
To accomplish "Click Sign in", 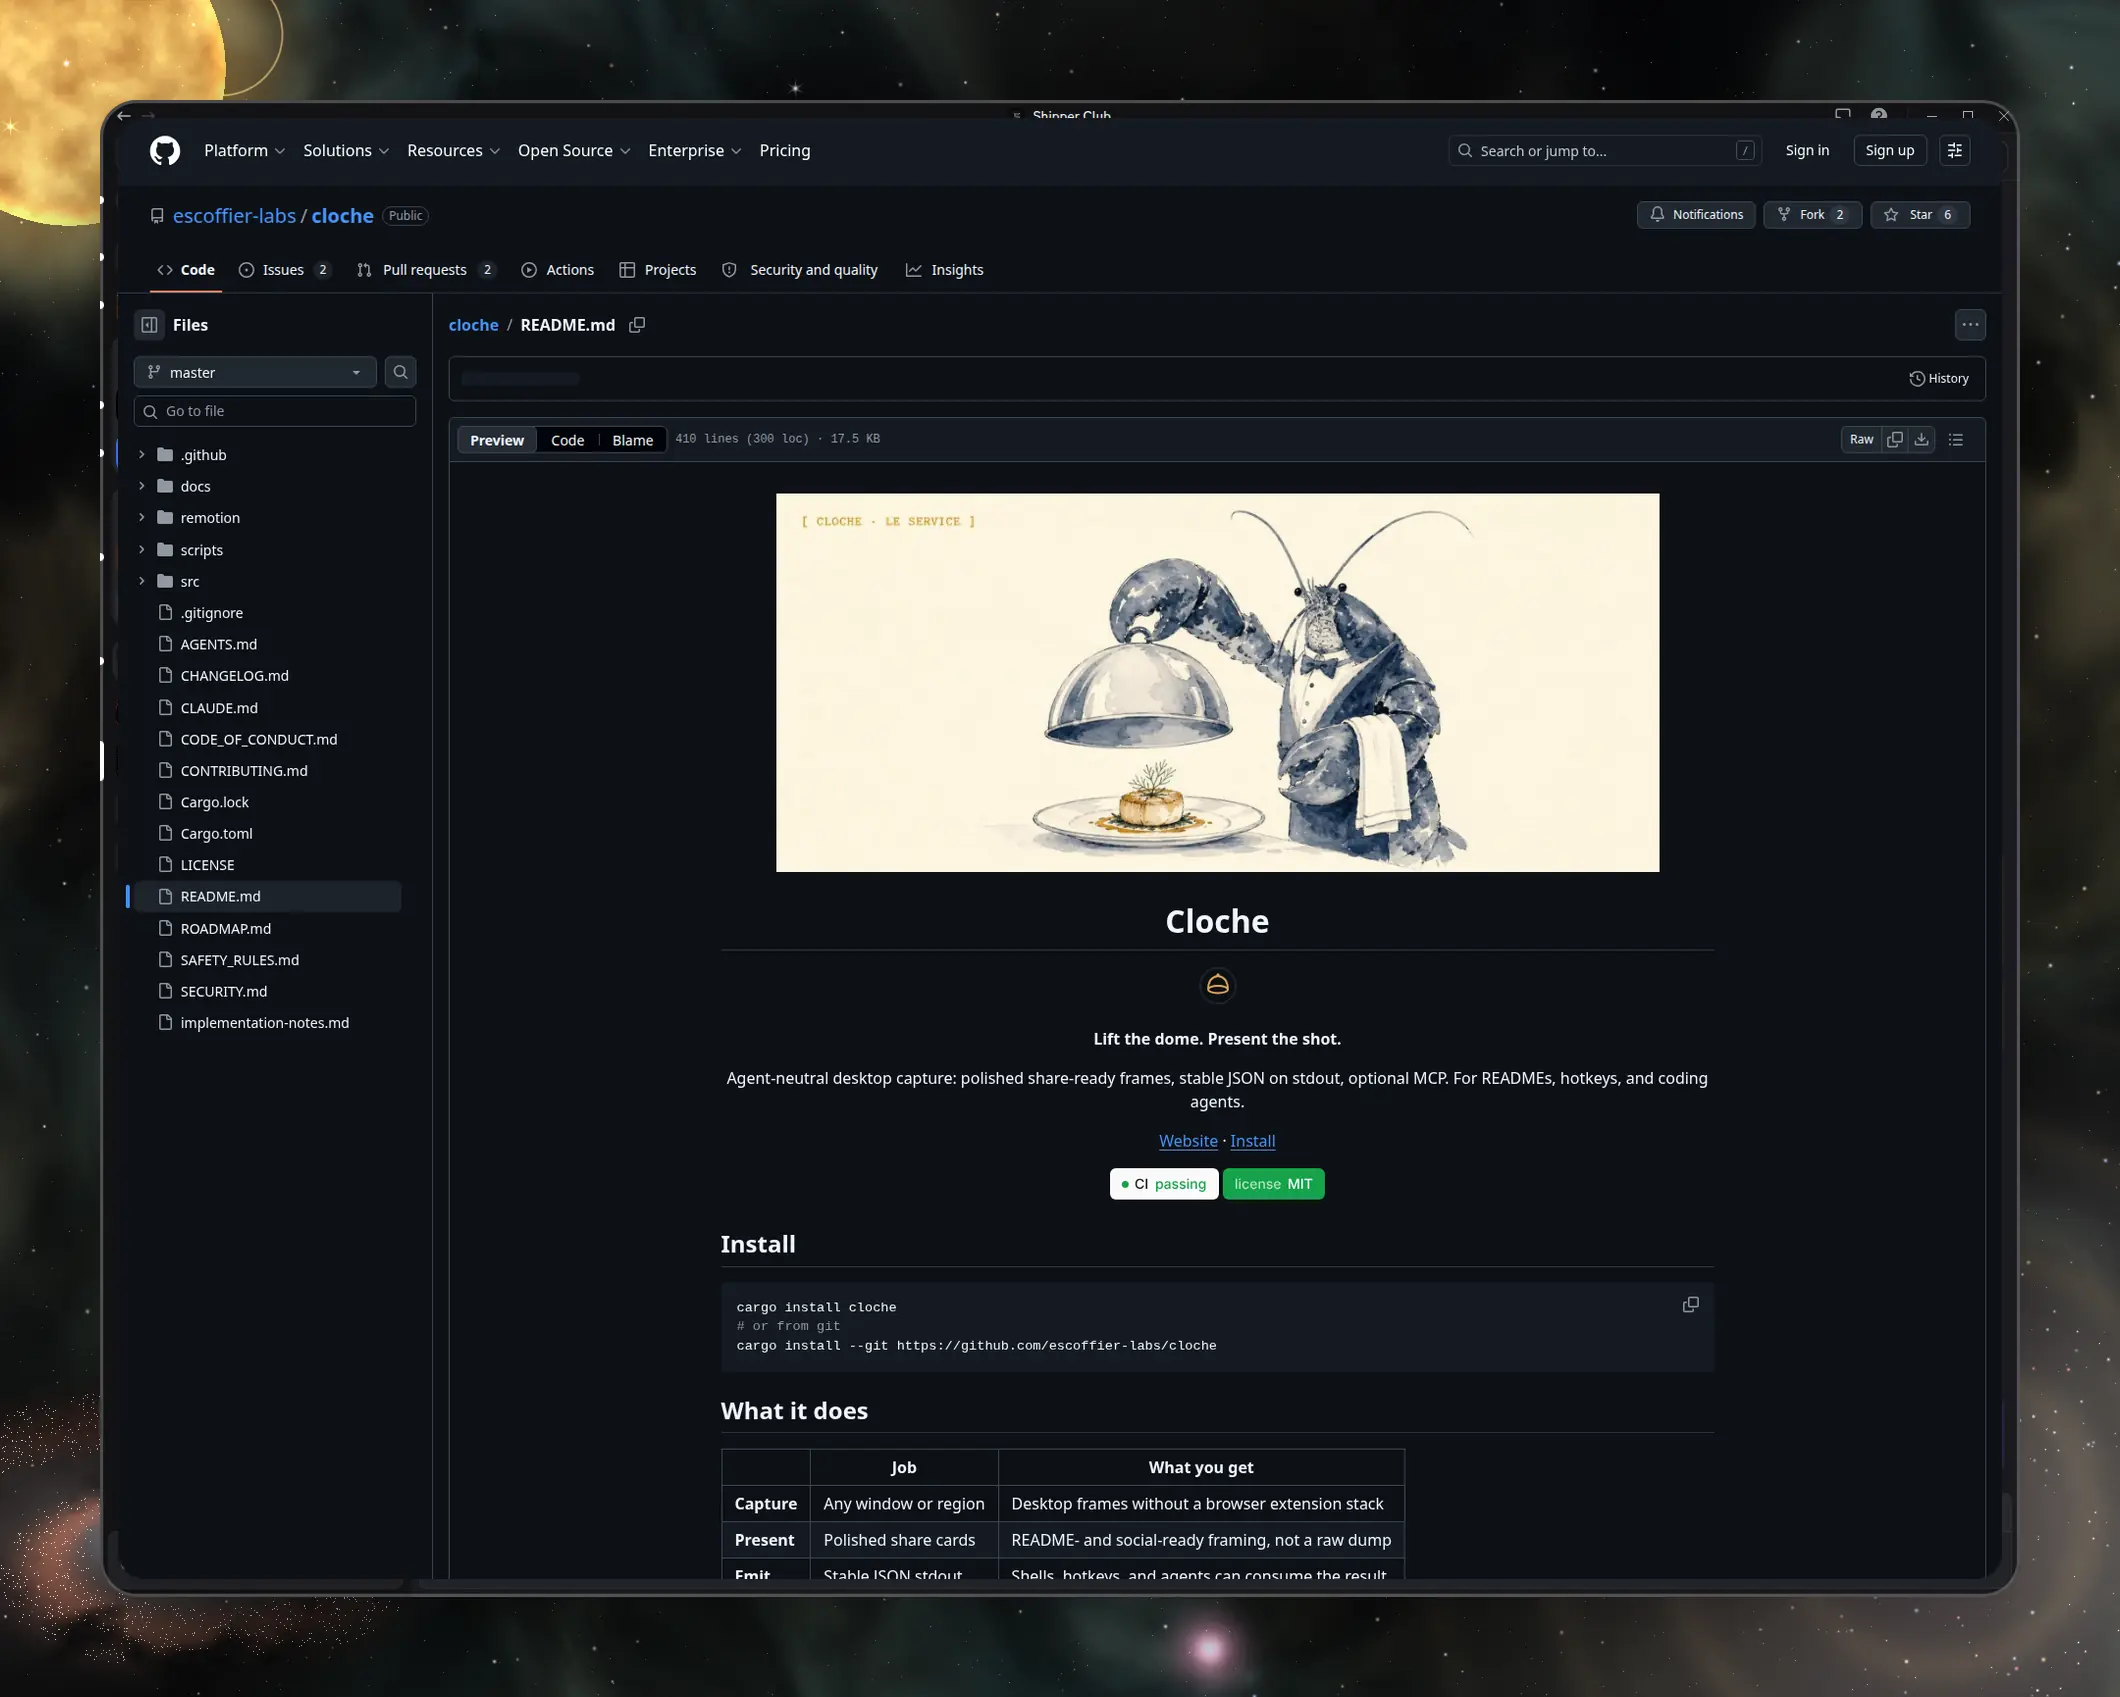I will pyautogui.click(x=1807, y=151).
